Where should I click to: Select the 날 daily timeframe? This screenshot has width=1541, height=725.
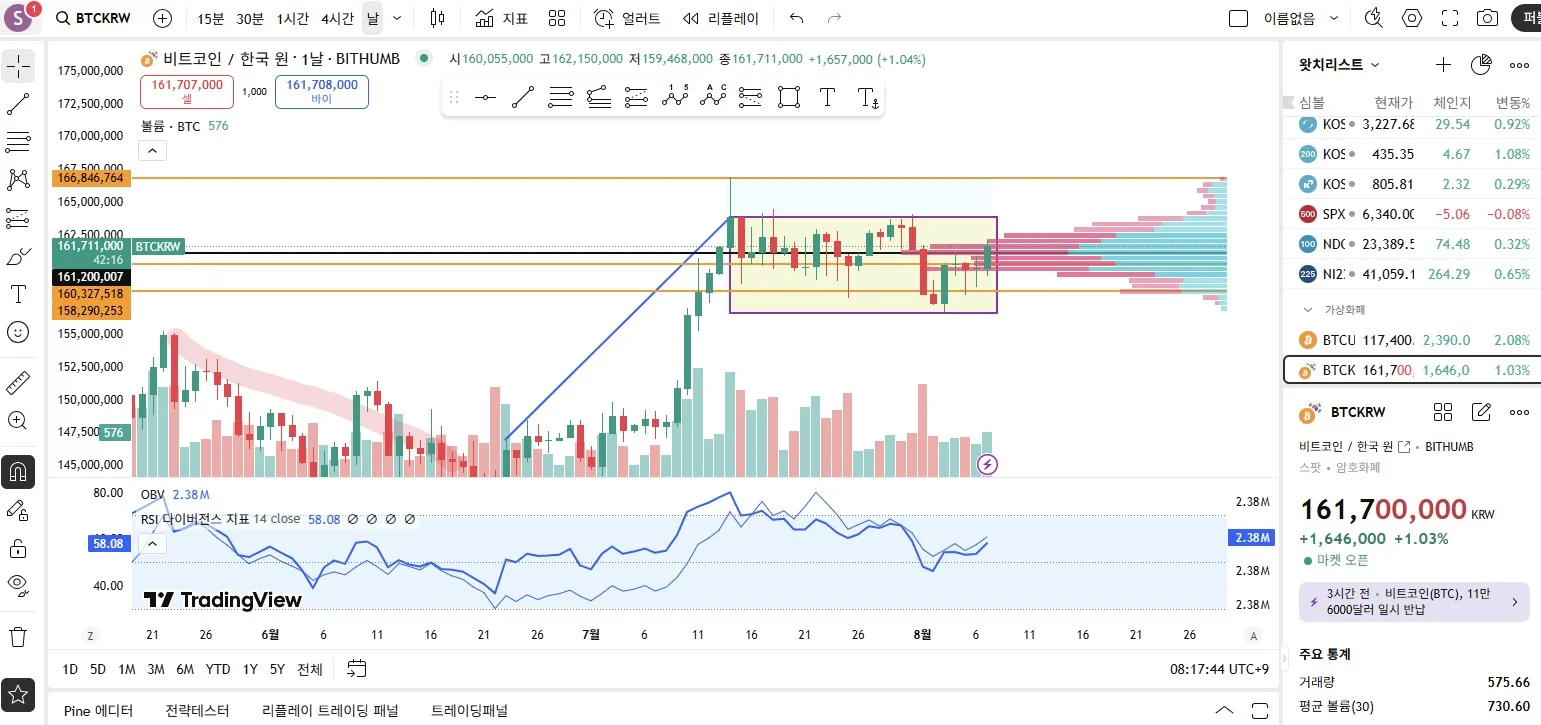pyautogui.click(x=372, y=18)
